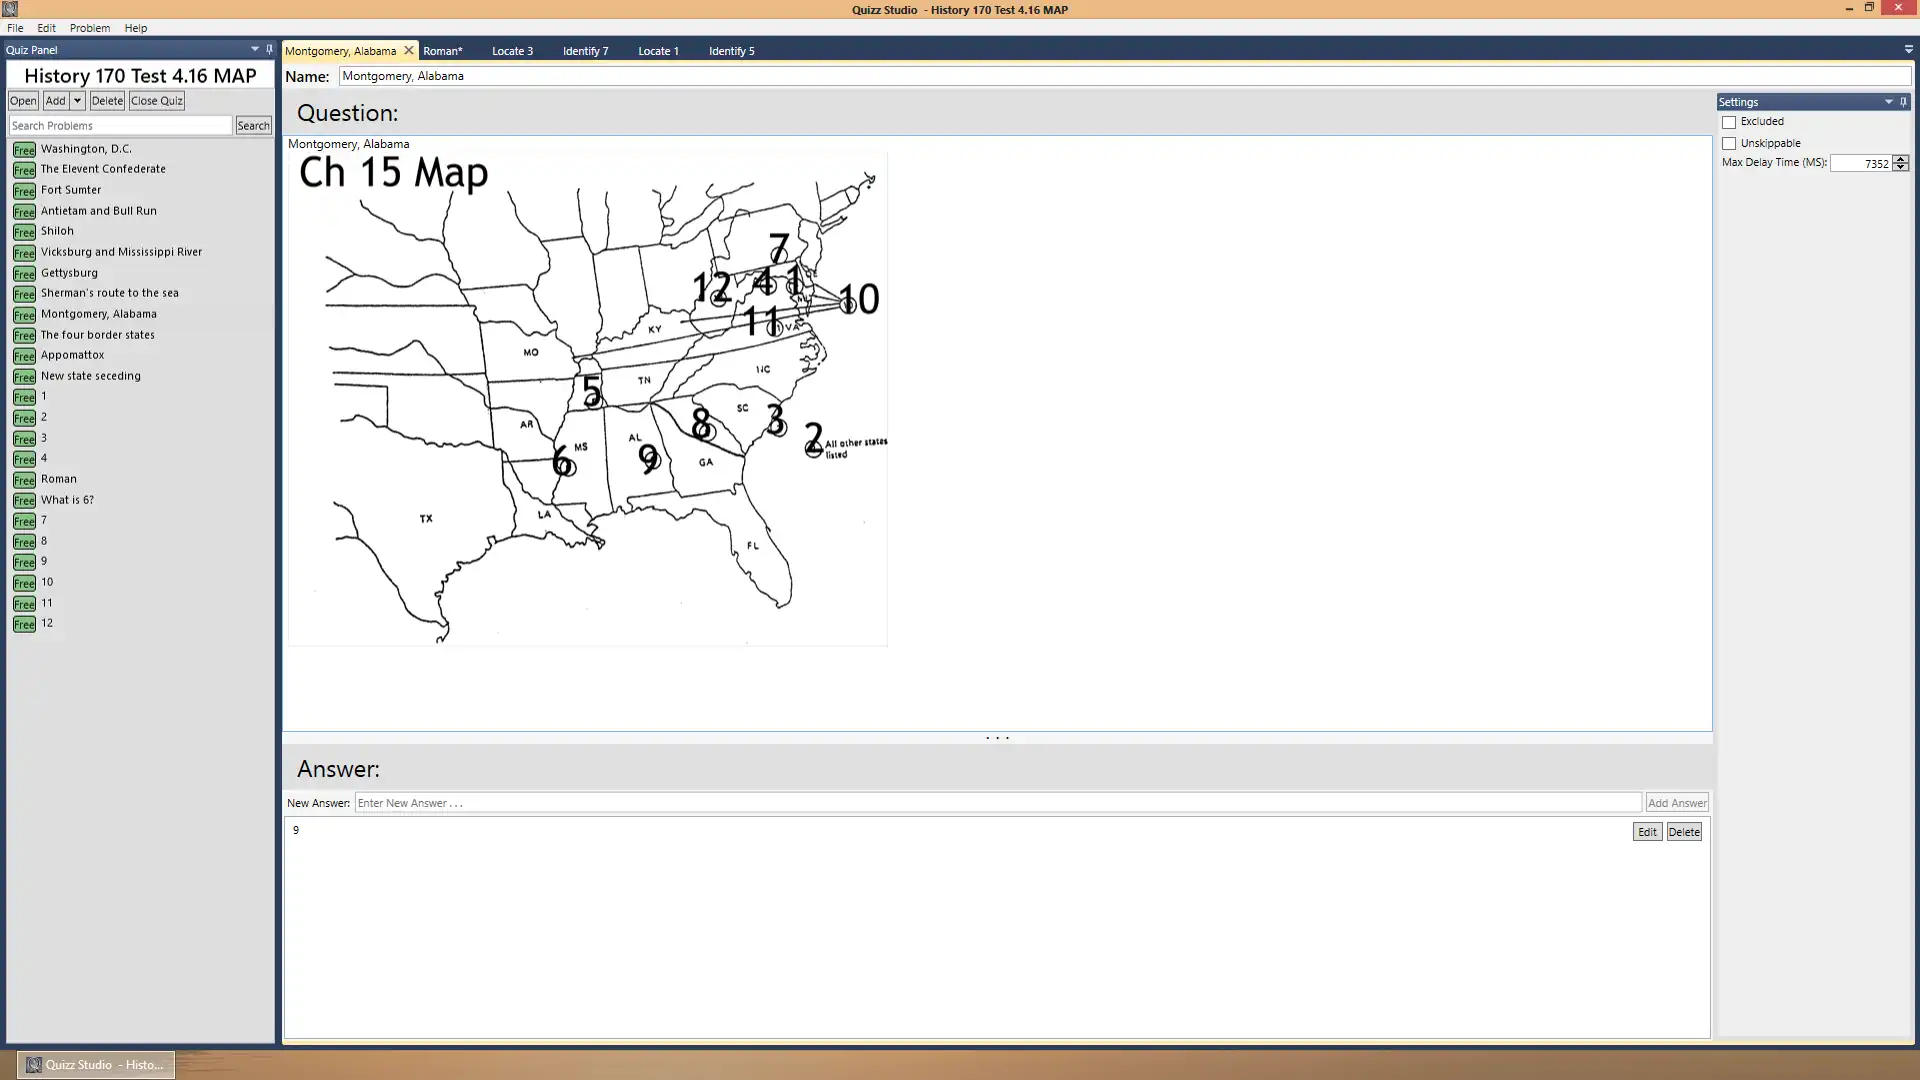The width and height of the screenshot is (1920, 1080).
Task: Click the Close Quiz icon button
Action: pos(156,100)
